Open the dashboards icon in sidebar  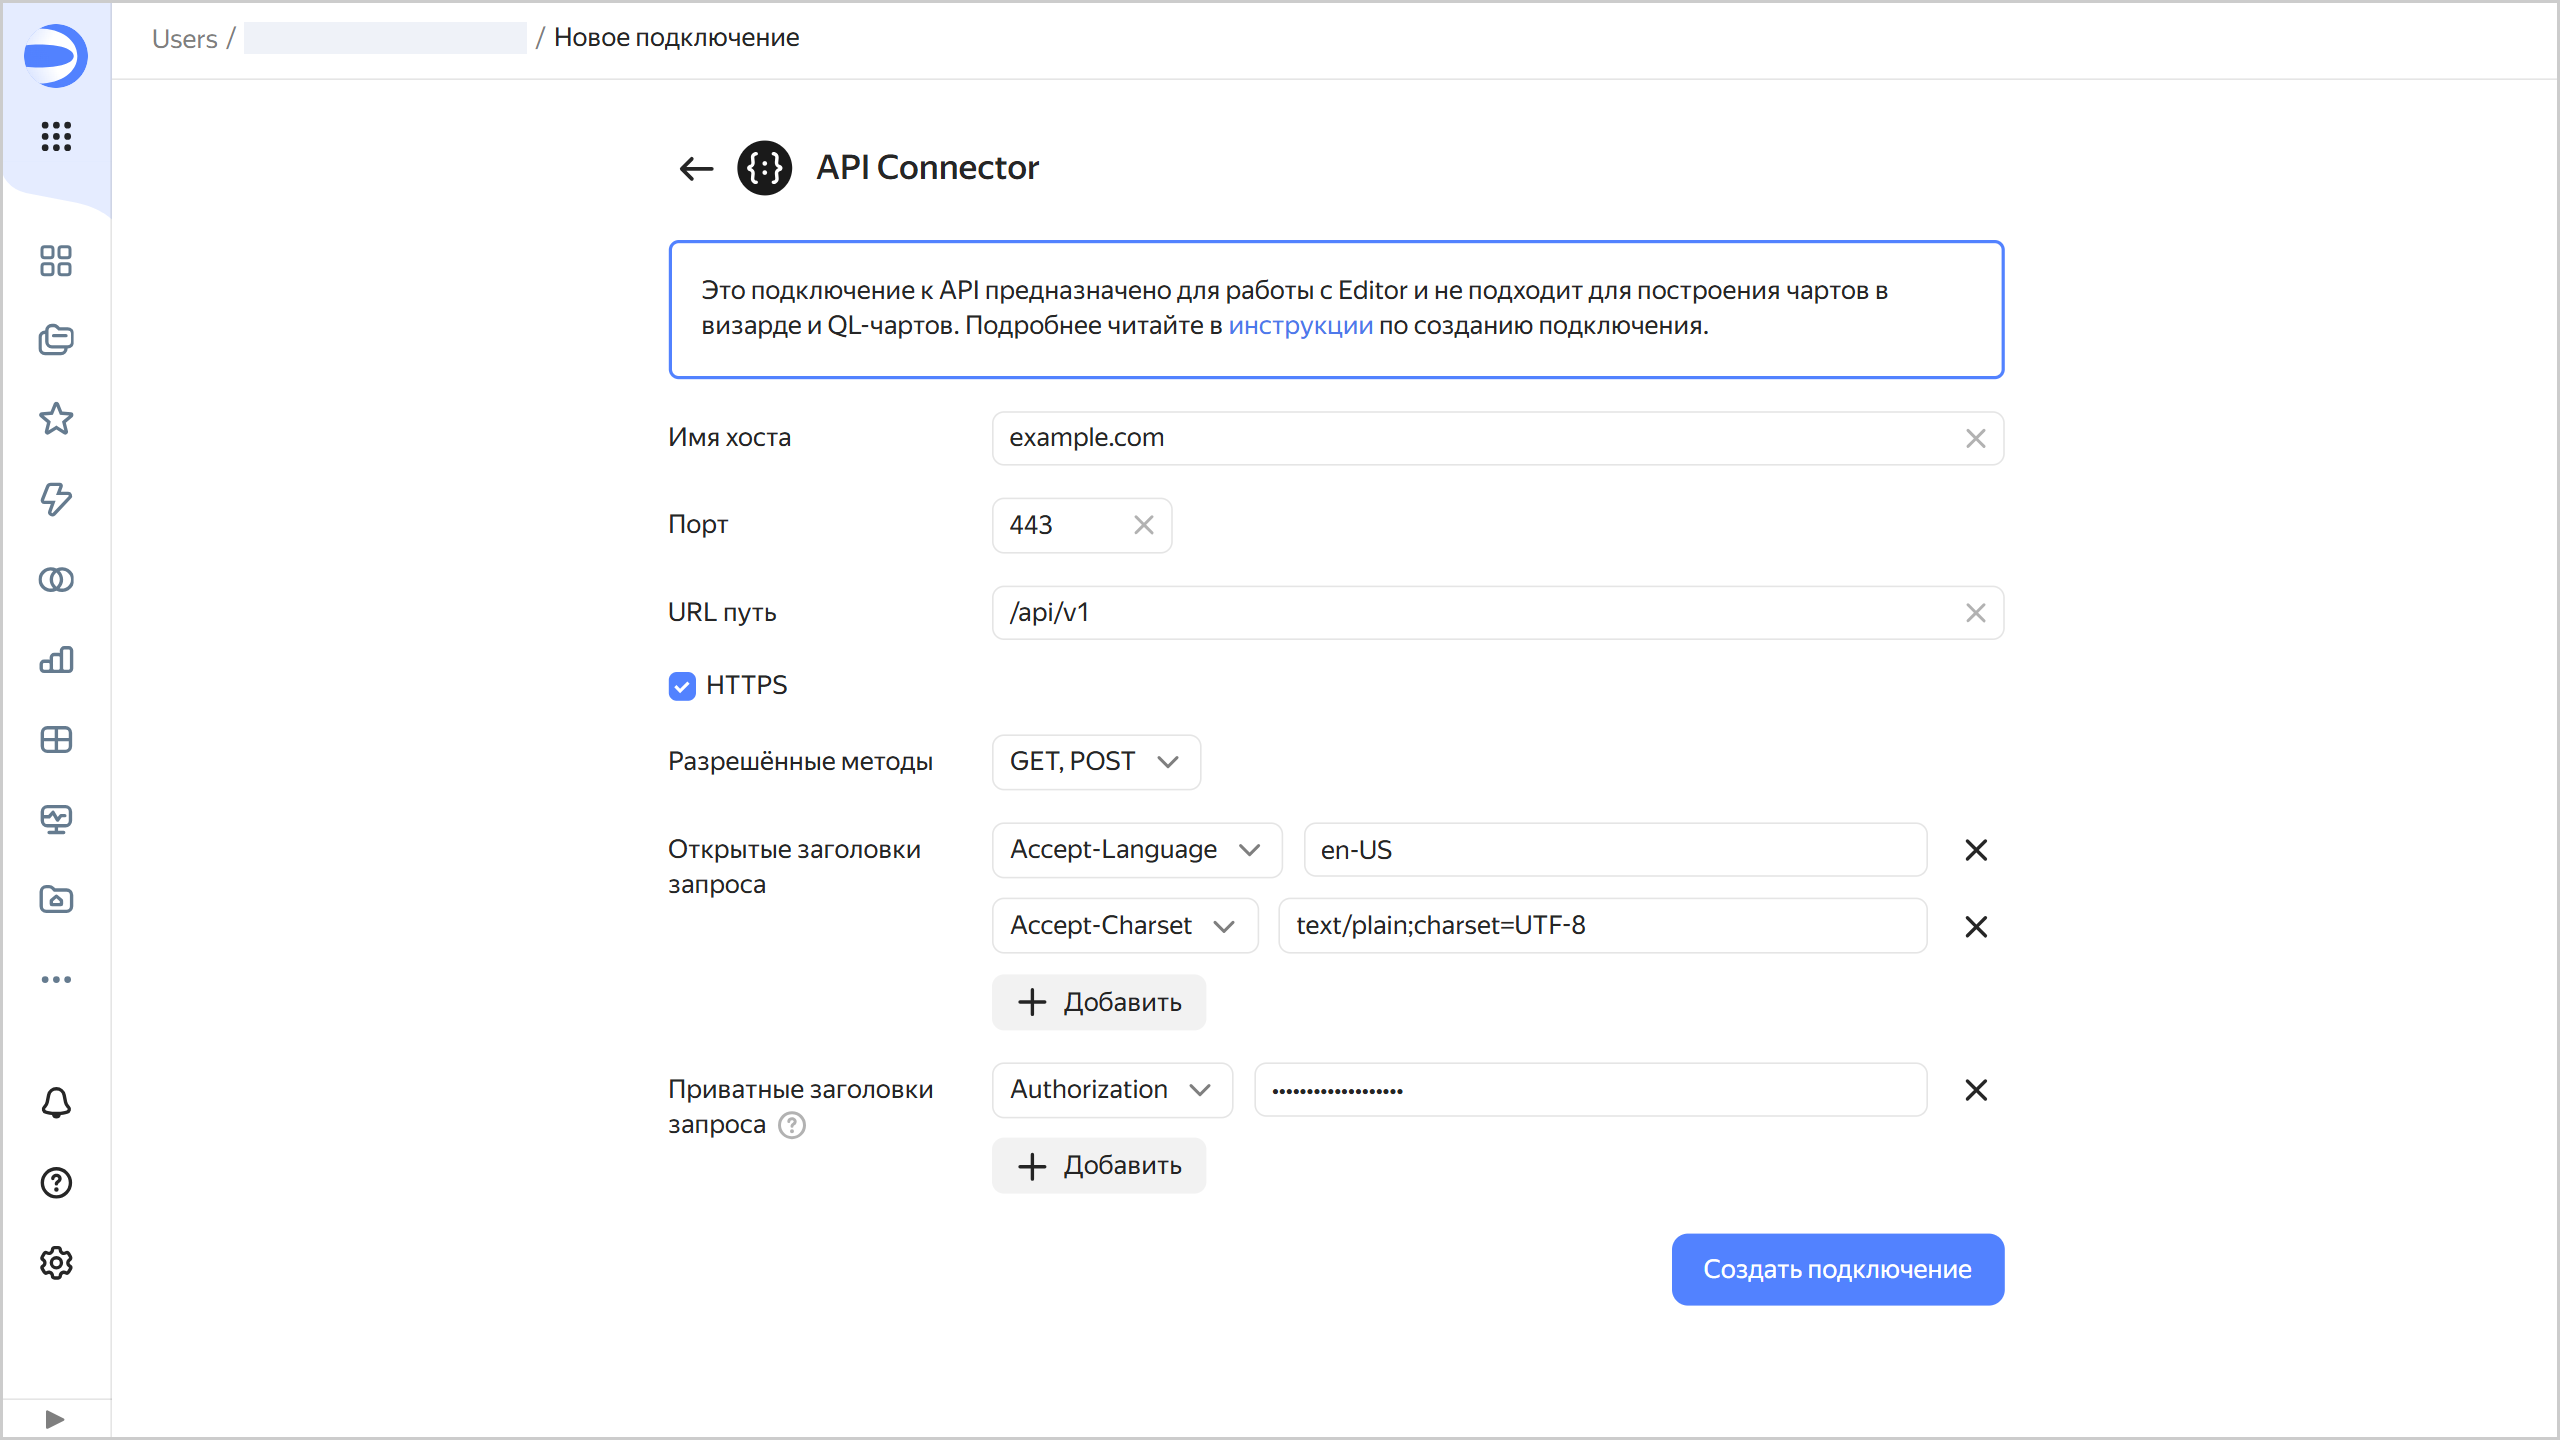pos(56,739)
